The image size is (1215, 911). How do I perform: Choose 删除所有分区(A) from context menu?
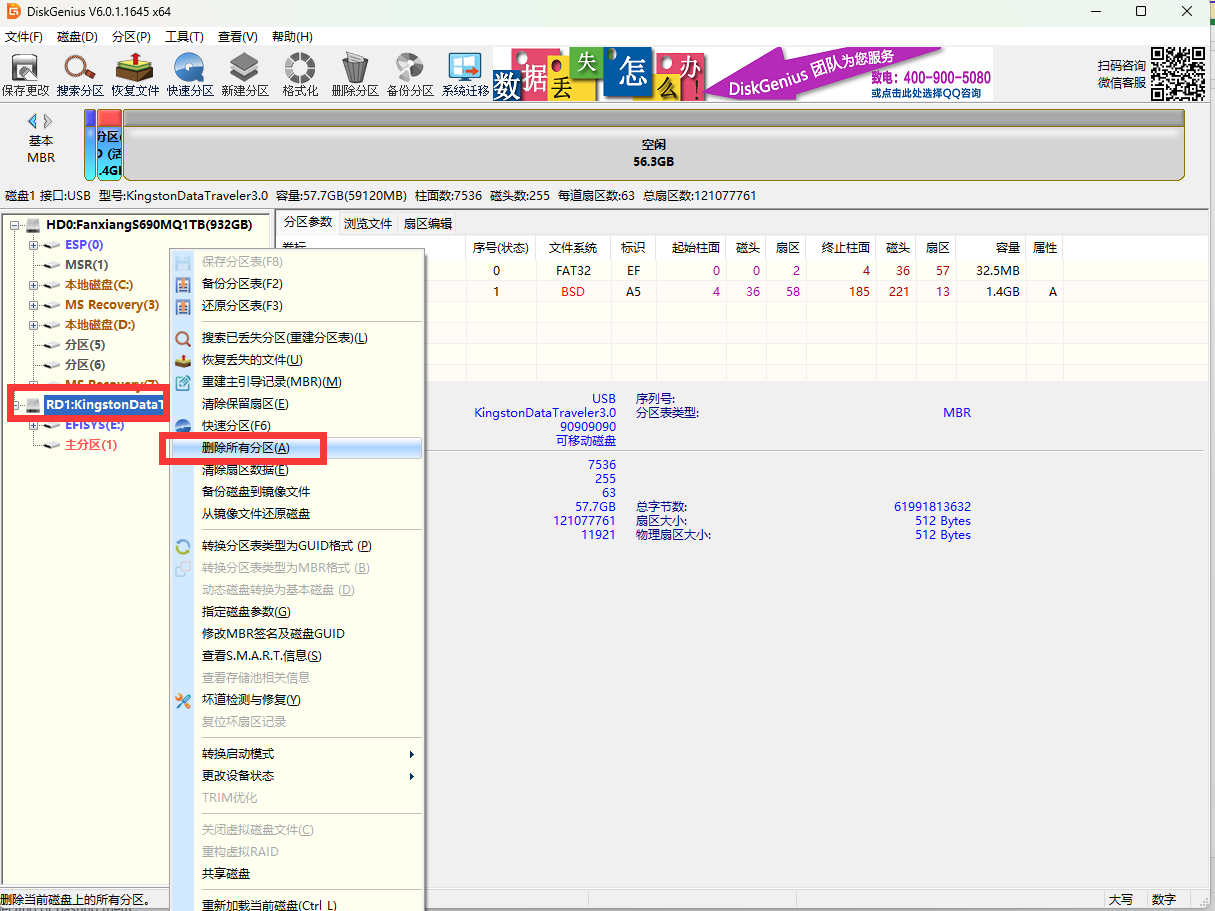[296, 448]
